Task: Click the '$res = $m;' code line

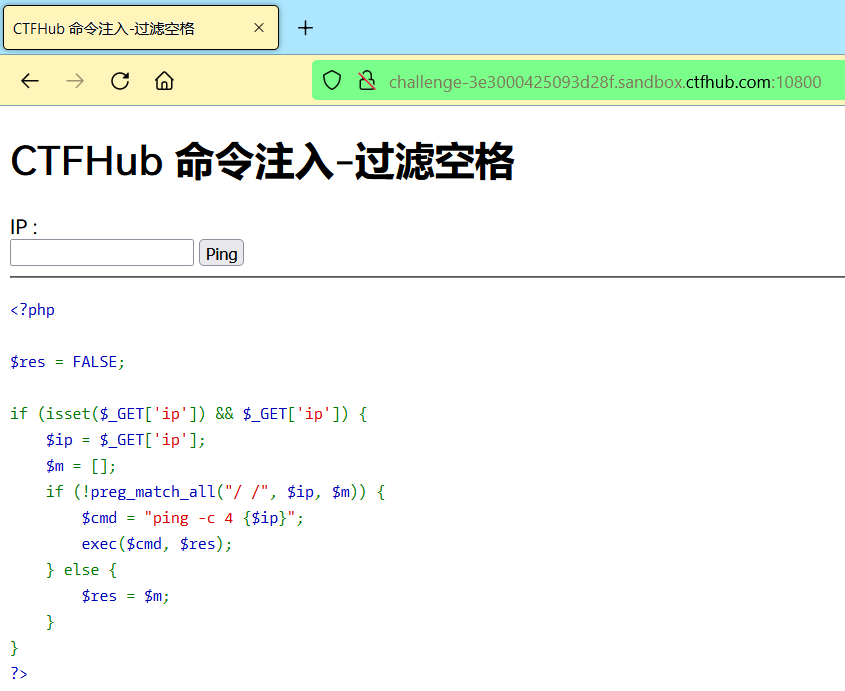Action: (x=126, y=596)
